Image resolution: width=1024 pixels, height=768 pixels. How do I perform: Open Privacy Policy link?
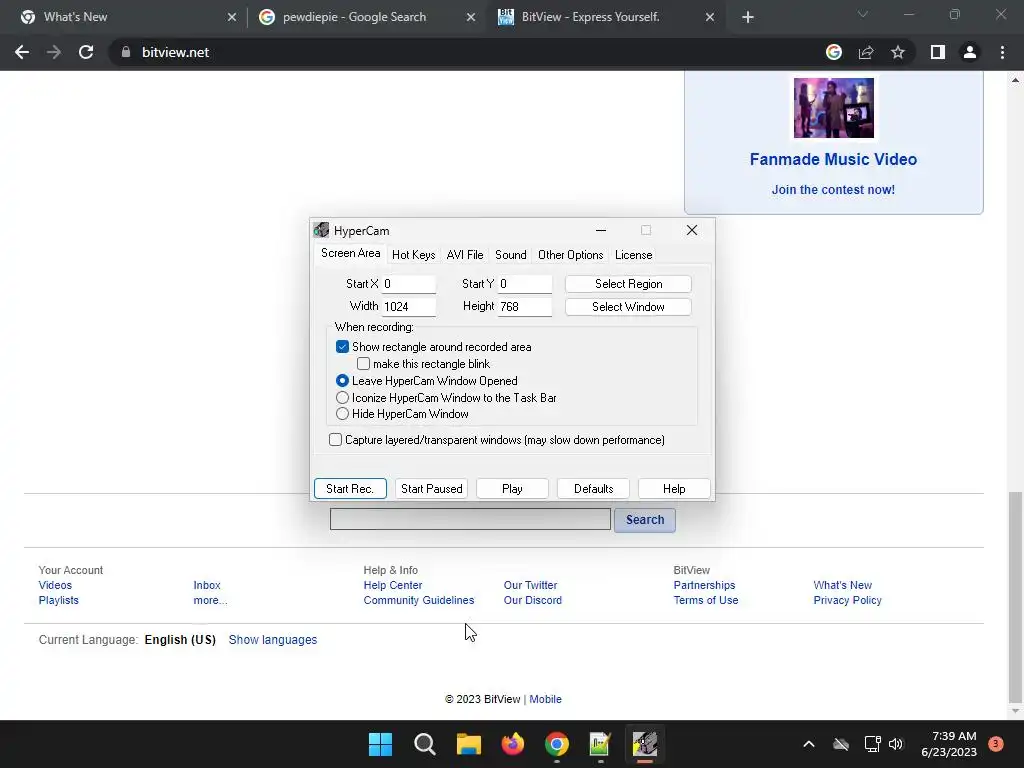point(847,600)
